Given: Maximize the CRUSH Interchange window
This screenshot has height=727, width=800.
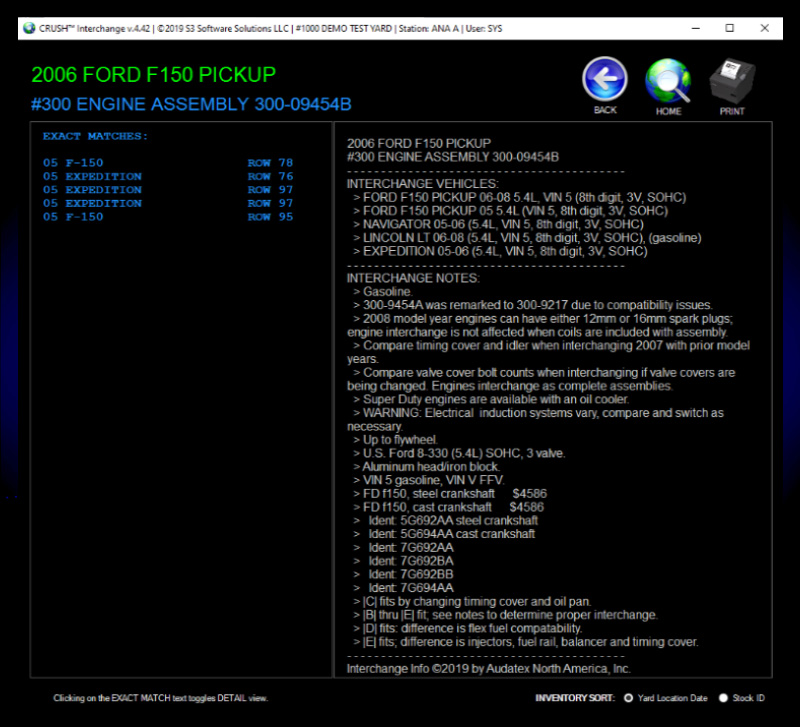Looking at the screenshot, I should [x=730, y=28].
